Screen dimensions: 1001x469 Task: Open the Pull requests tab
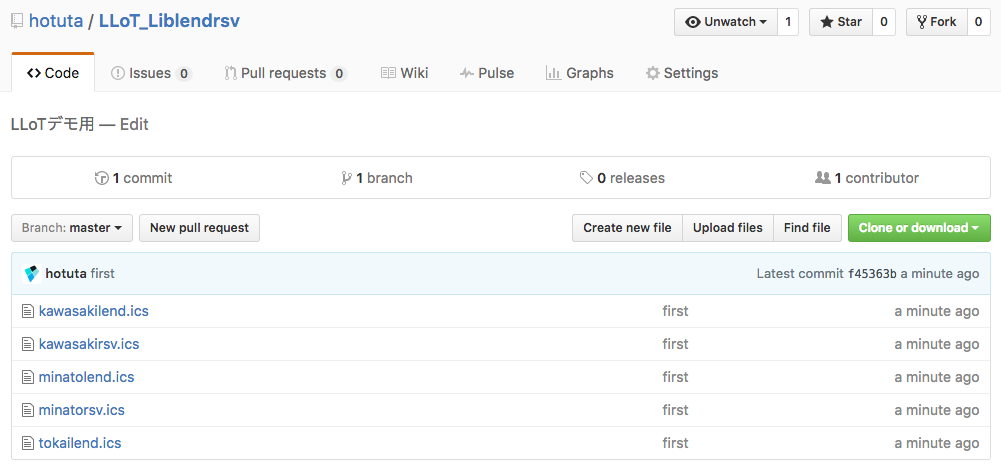(286, 73)
